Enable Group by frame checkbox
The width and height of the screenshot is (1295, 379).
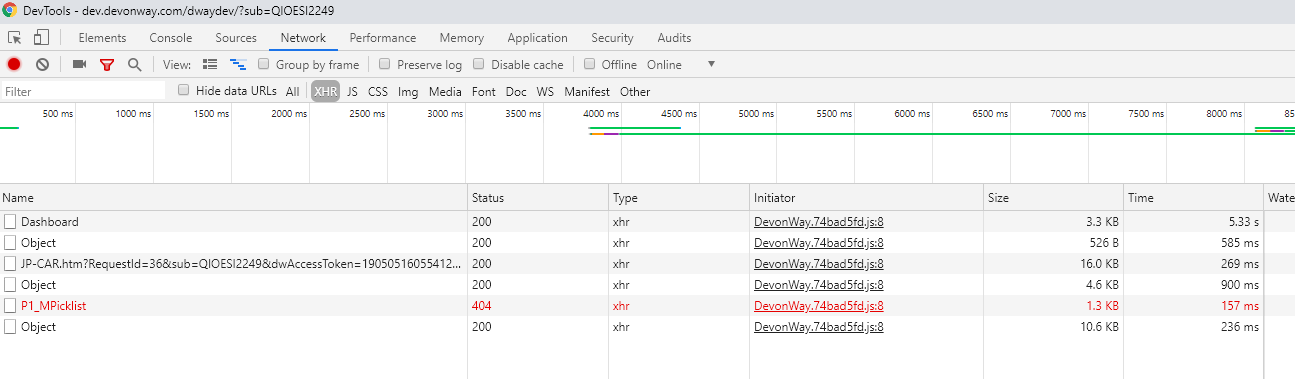point(264,64)
